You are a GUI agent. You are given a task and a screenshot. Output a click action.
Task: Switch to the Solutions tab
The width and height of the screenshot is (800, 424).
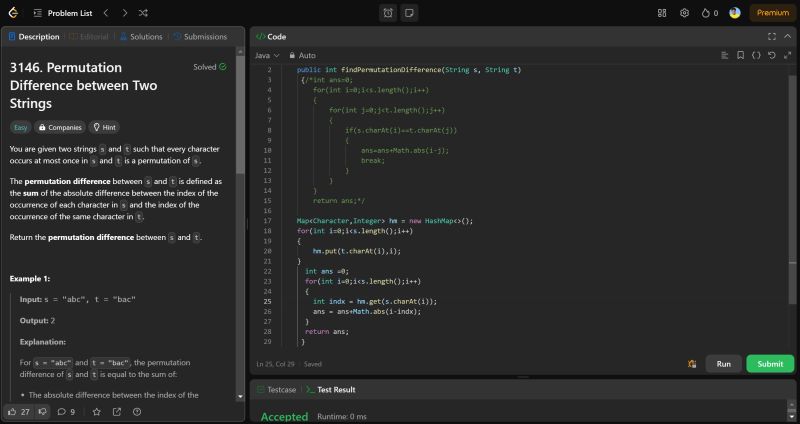point(141,37)
